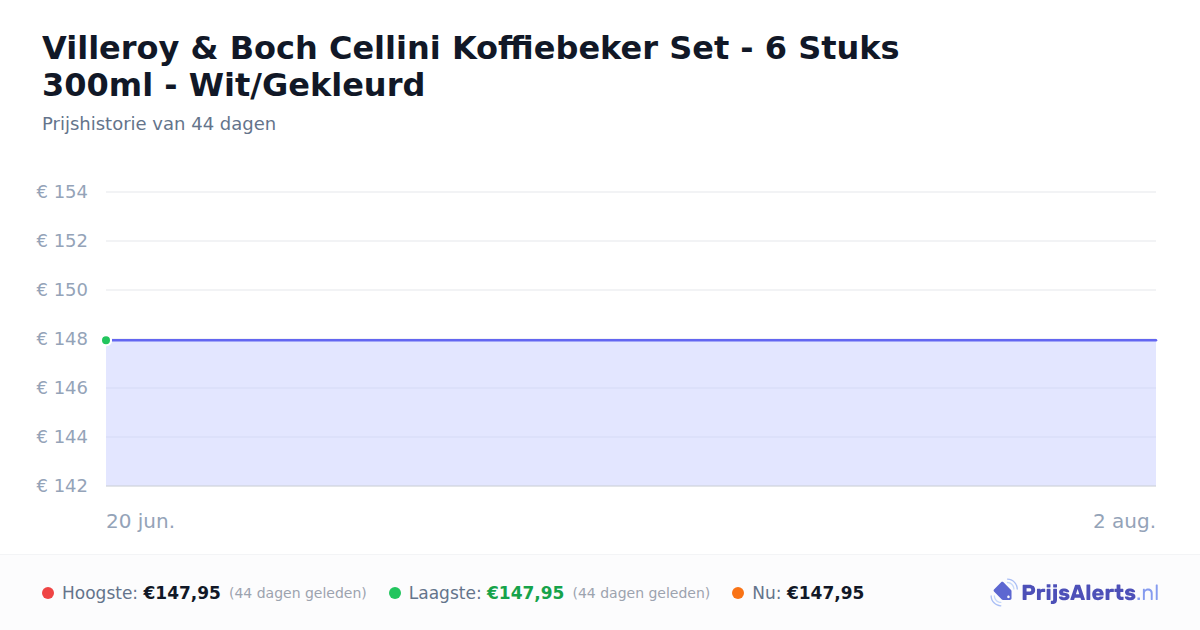Click the € 148 axis label
Screen dimensions: 1200x630
click(x=62, y=339)
